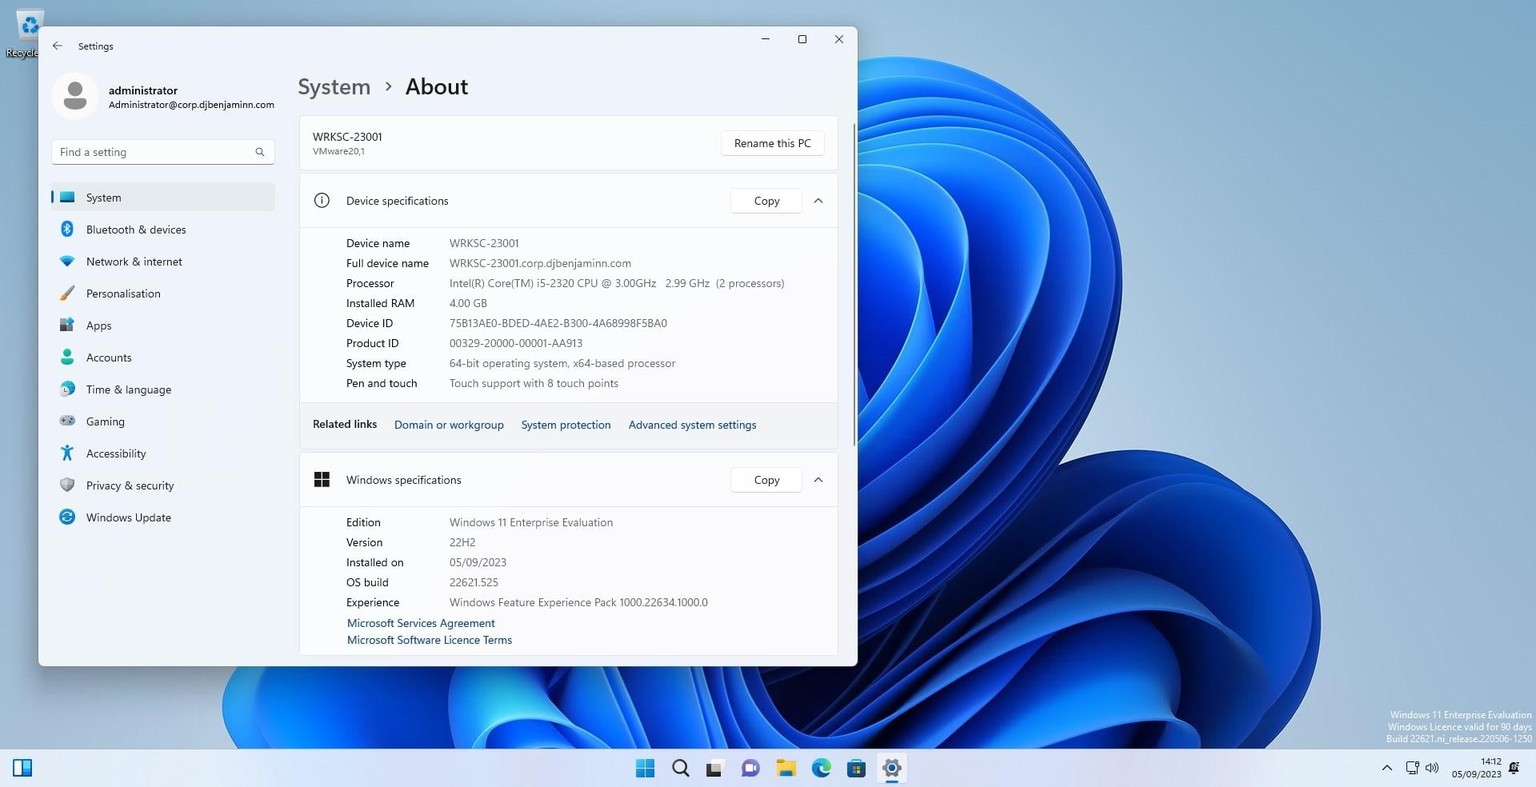The image size is (1536, 787).
Task: Open Gaming settings page
Action: [163, 421]
